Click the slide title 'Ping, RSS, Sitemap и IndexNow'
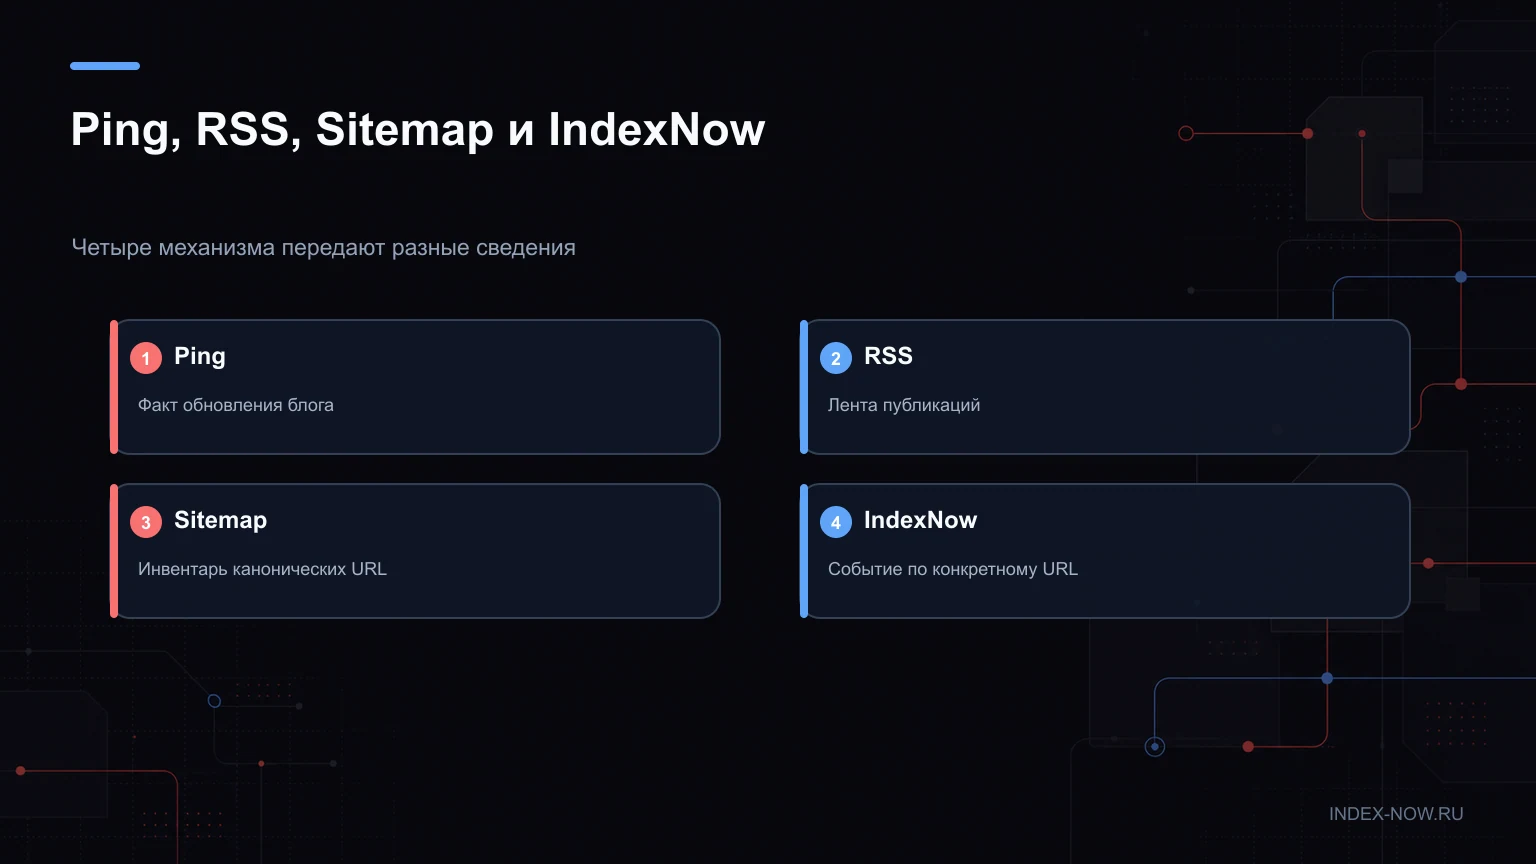The width and height of the screenshot is (1536, 864). [418, 130]
